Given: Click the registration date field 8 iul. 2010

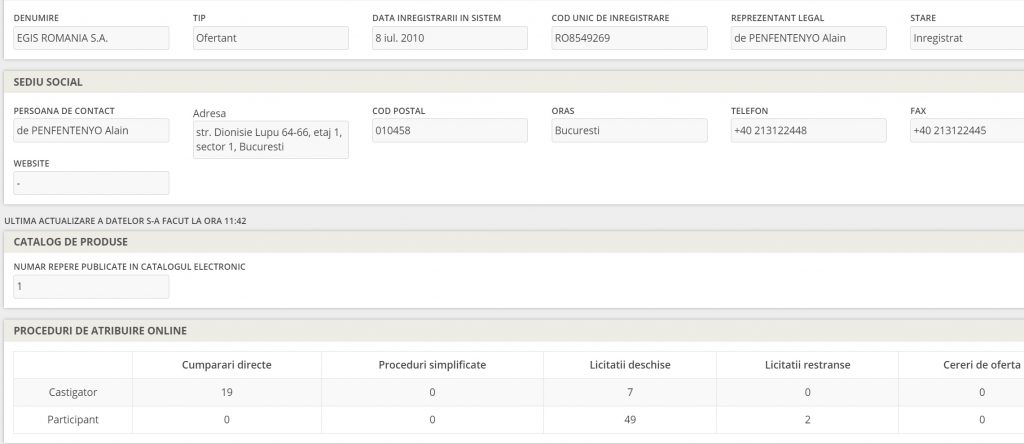Looking at the screenshot, I should 450,38.
